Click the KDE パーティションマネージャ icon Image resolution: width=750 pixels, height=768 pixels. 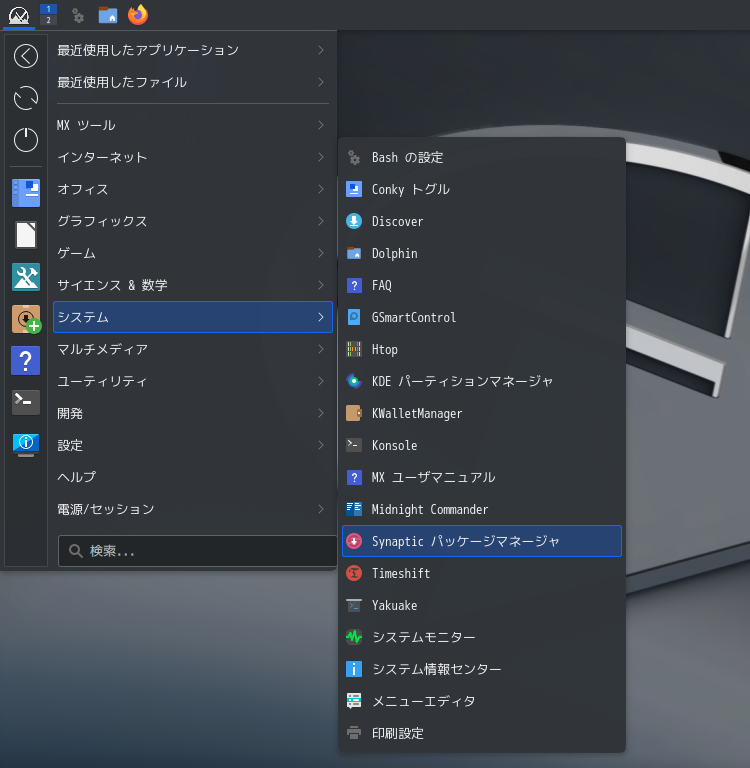pyautogui.click(x=354, y=381)
